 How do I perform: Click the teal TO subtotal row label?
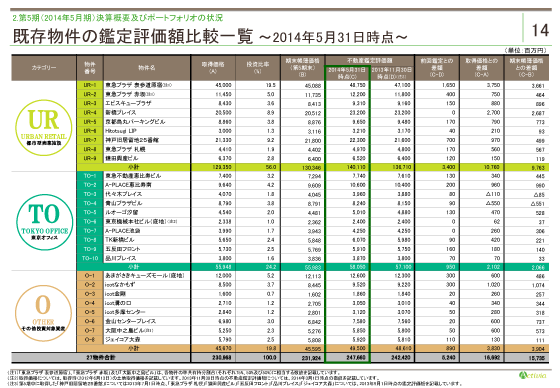(x=134, y=267)
